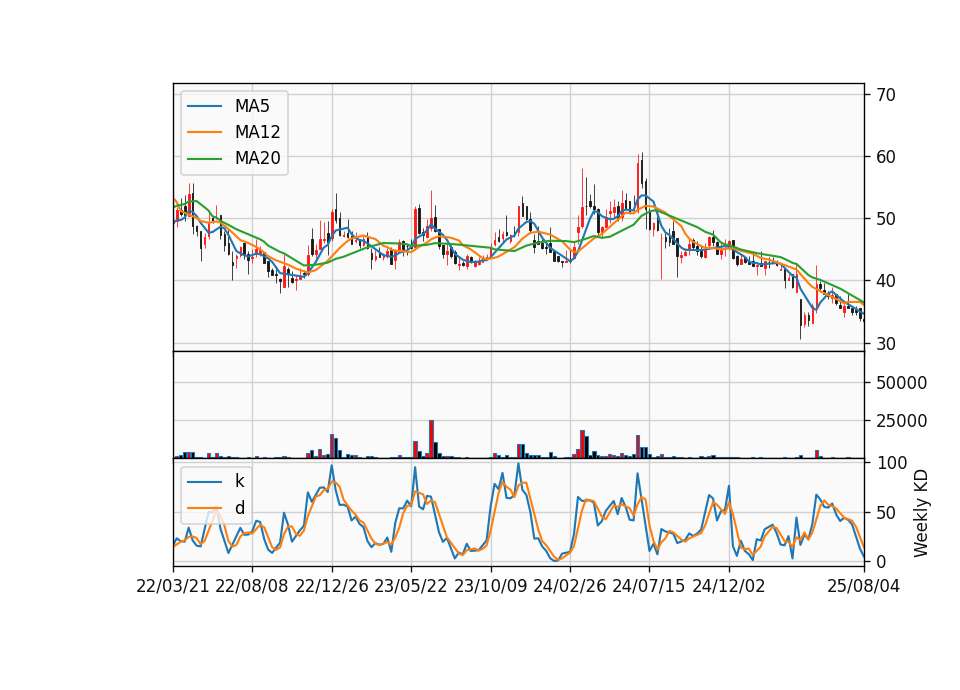
Task: Click the blue MA5 legend line sample
Action: 204,107
